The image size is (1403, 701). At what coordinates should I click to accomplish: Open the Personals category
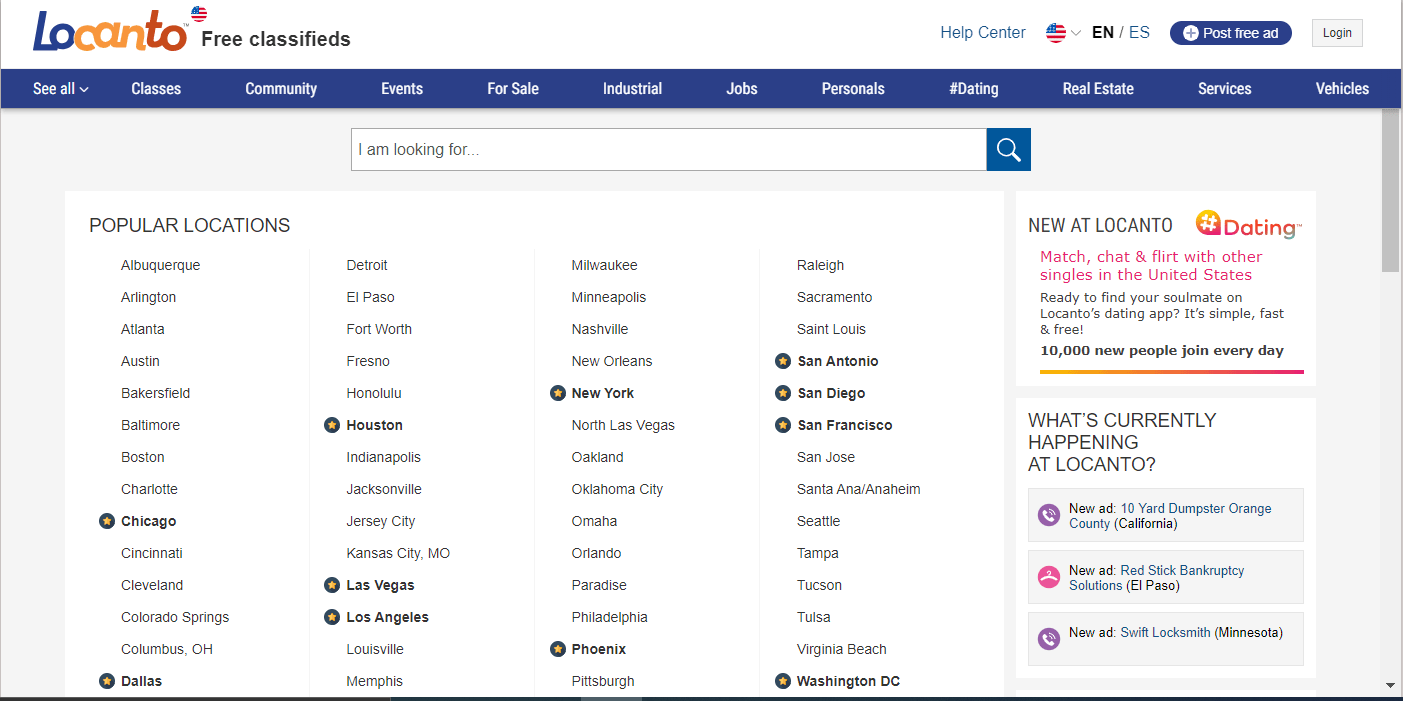(x=853, y=89)
